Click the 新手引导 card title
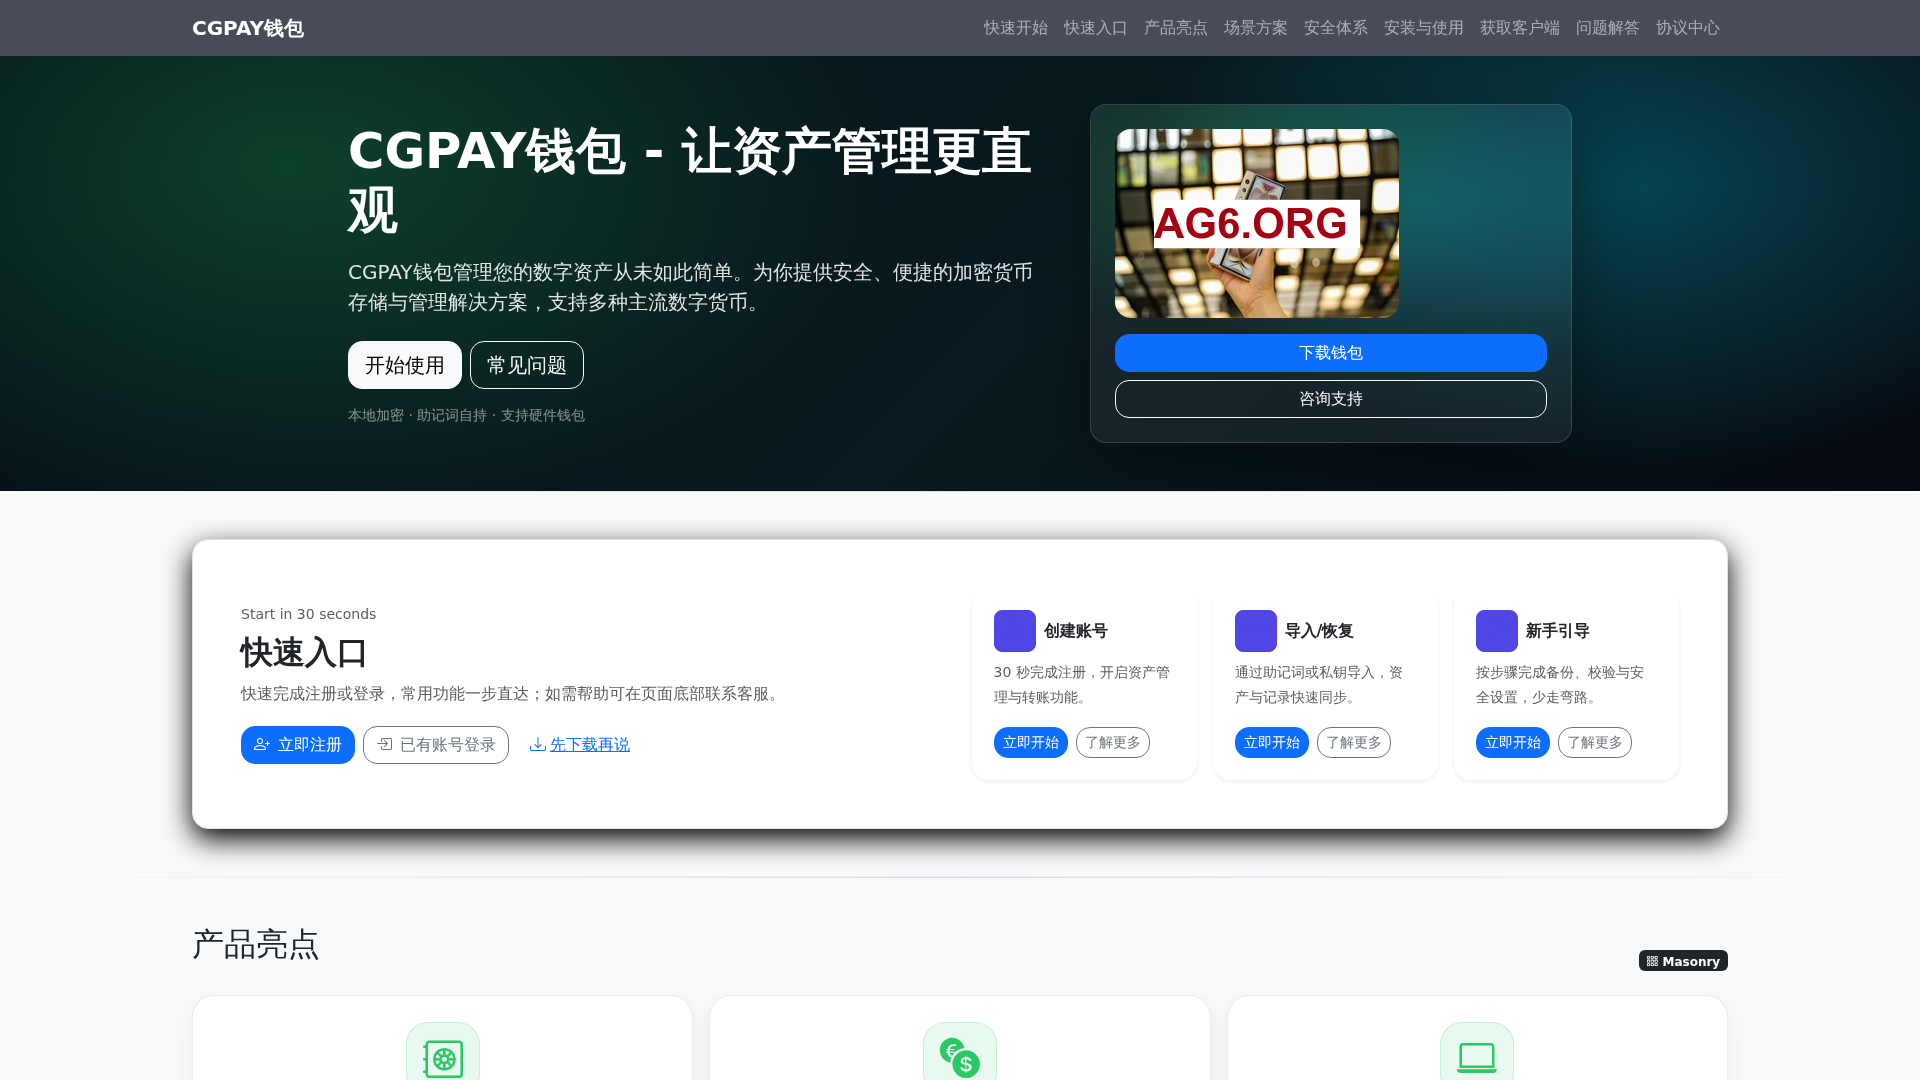Viewport: 1920px width, 1080px height. (x=1558, y=631)
